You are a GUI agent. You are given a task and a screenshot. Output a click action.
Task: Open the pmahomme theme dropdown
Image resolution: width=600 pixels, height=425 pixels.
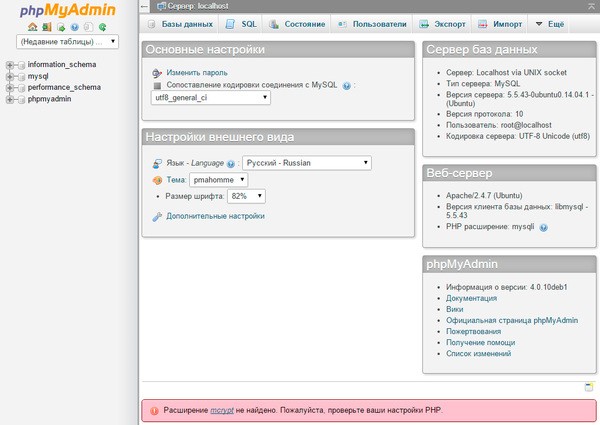pyautogui.click(x=218, y=180)
